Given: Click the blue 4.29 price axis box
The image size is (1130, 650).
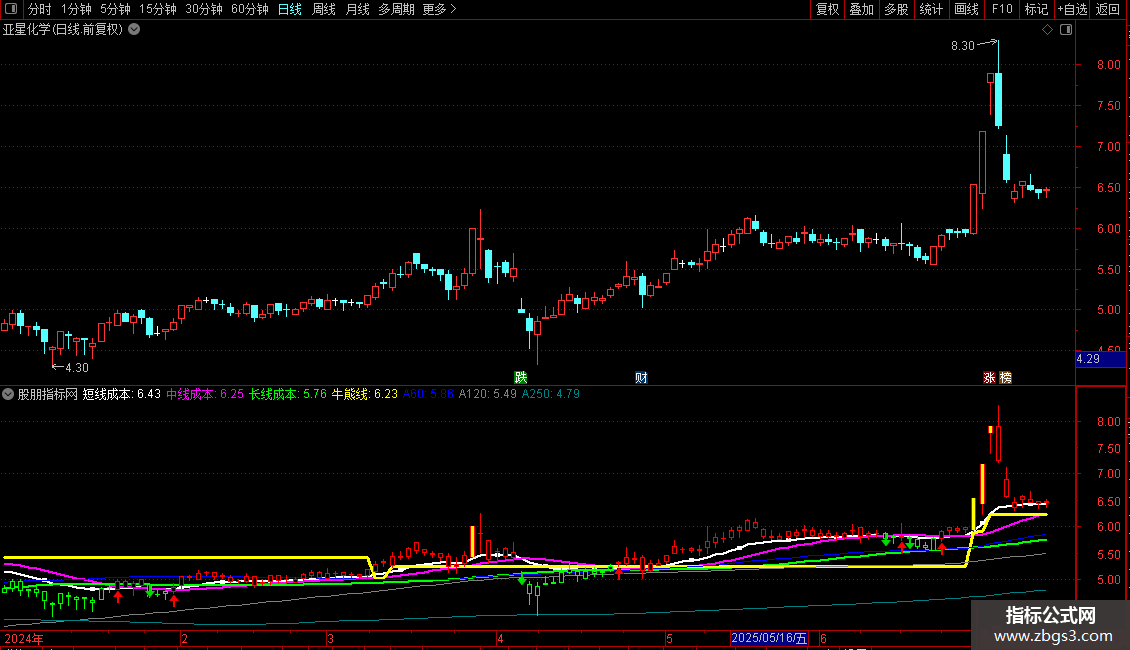Looking at the screenshot, I should pyautogui.click(x=1100, y=359).
